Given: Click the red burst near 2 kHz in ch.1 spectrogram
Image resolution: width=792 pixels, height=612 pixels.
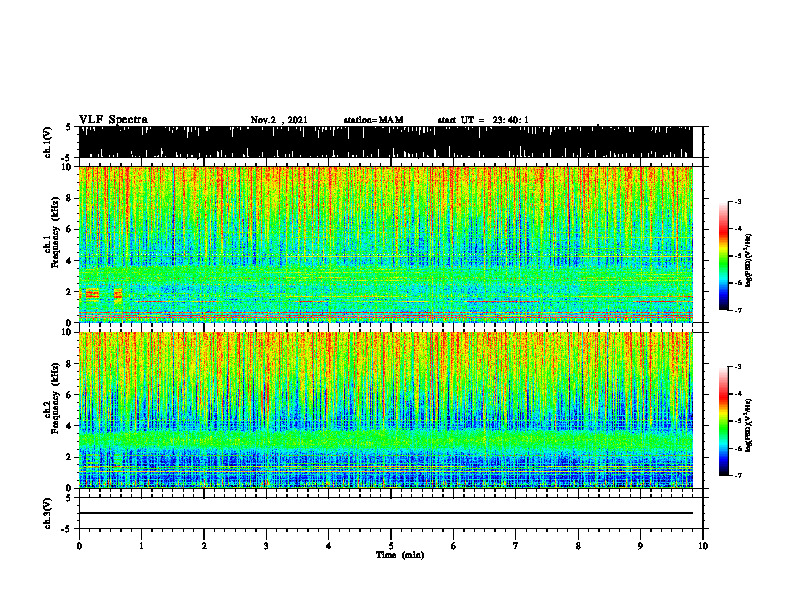Looking at the screenshot, I should tap(92, 294).
